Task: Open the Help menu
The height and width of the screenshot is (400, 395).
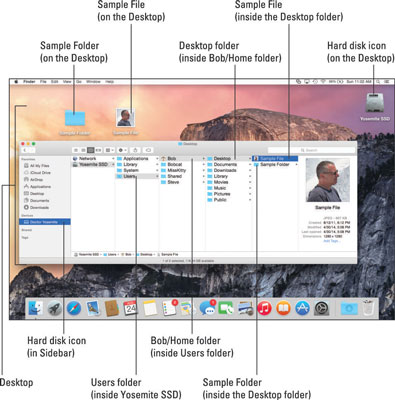Action: pyautogui.click(x=110, y=82)
